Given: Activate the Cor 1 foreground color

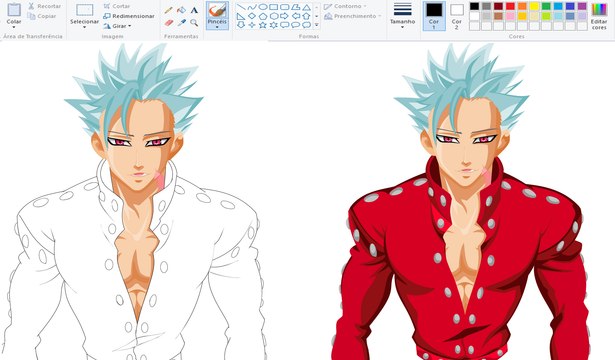Looking at the screenshot, I should (x=434, y=16).
